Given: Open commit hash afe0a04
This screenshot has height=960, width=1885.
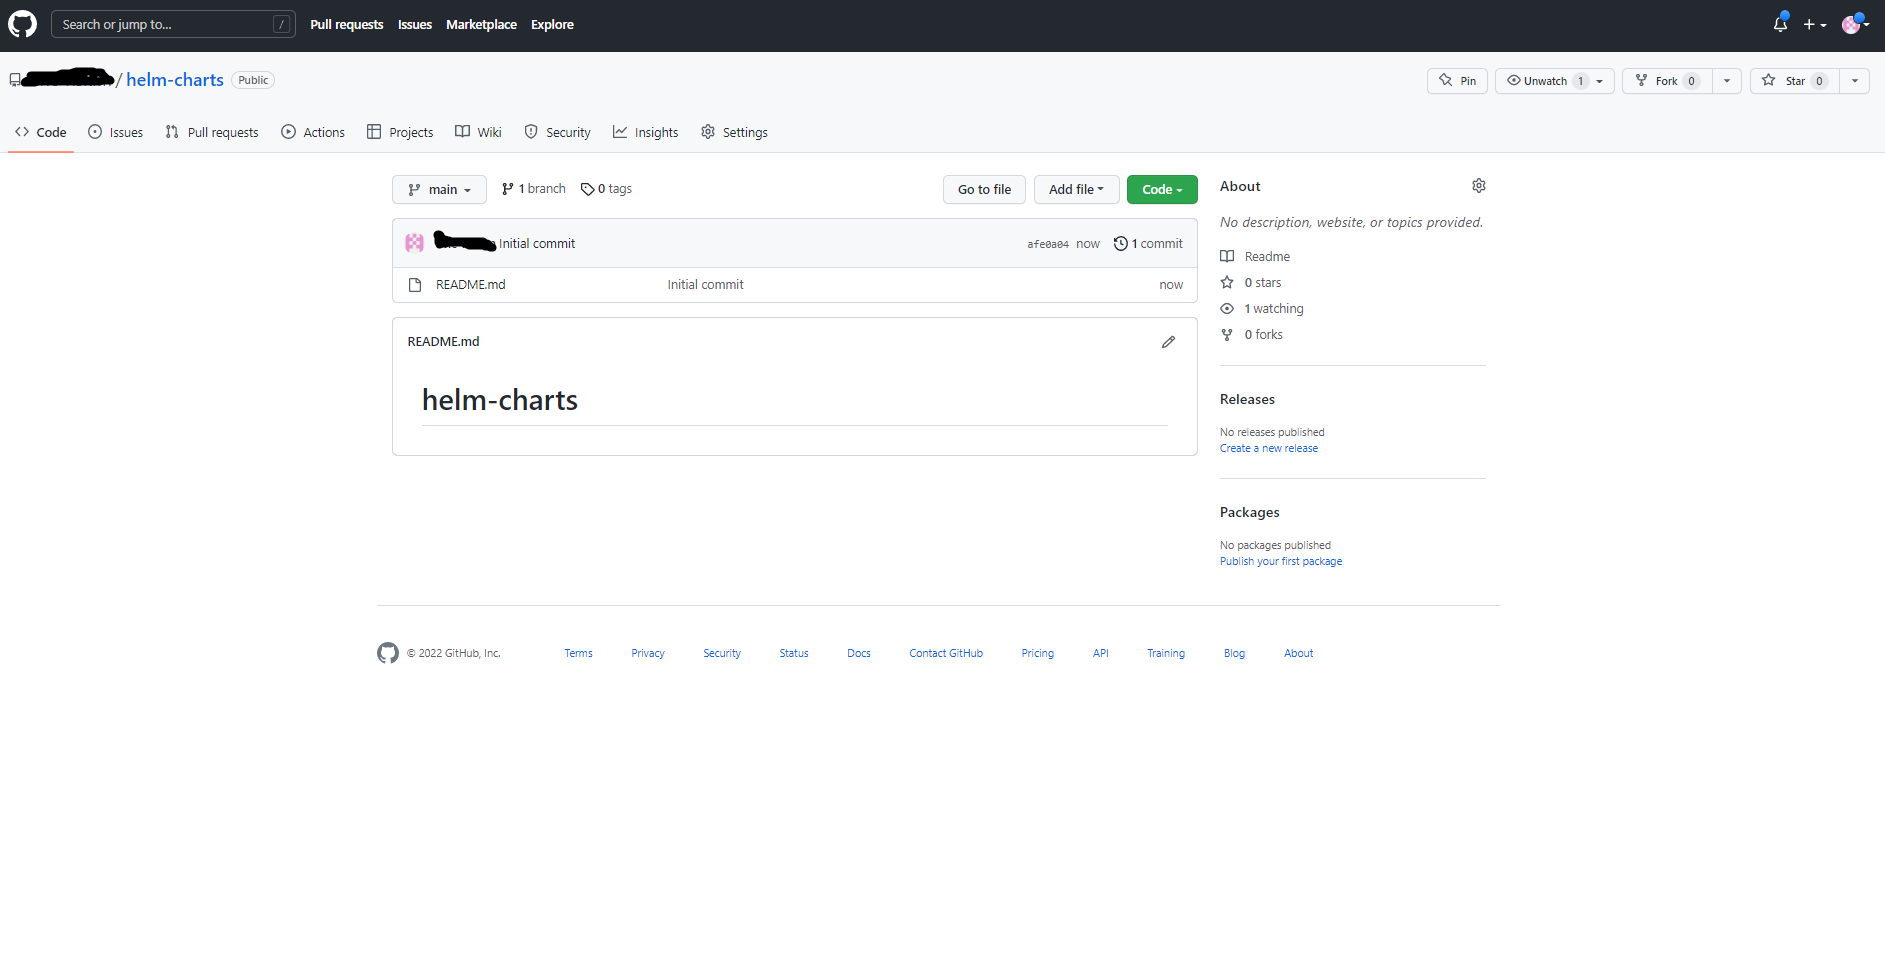Looking at the screenshot, I should pyautogui.click(x=1047, y=244).
